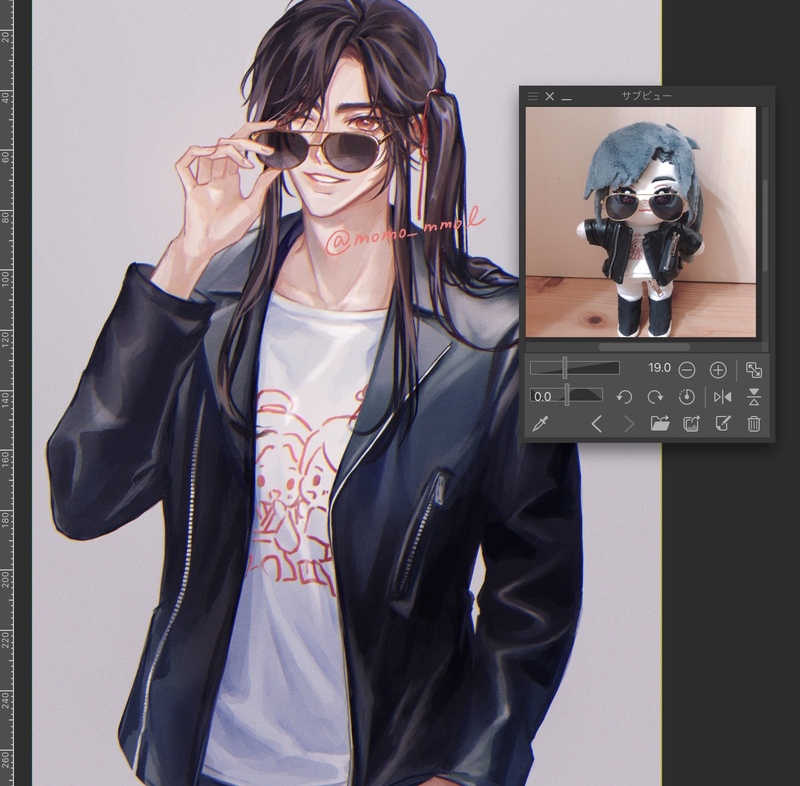Click the 19.0 zoom value
Image resolution: width=800 pixels, height=786 pixels.
coord(659,368)
